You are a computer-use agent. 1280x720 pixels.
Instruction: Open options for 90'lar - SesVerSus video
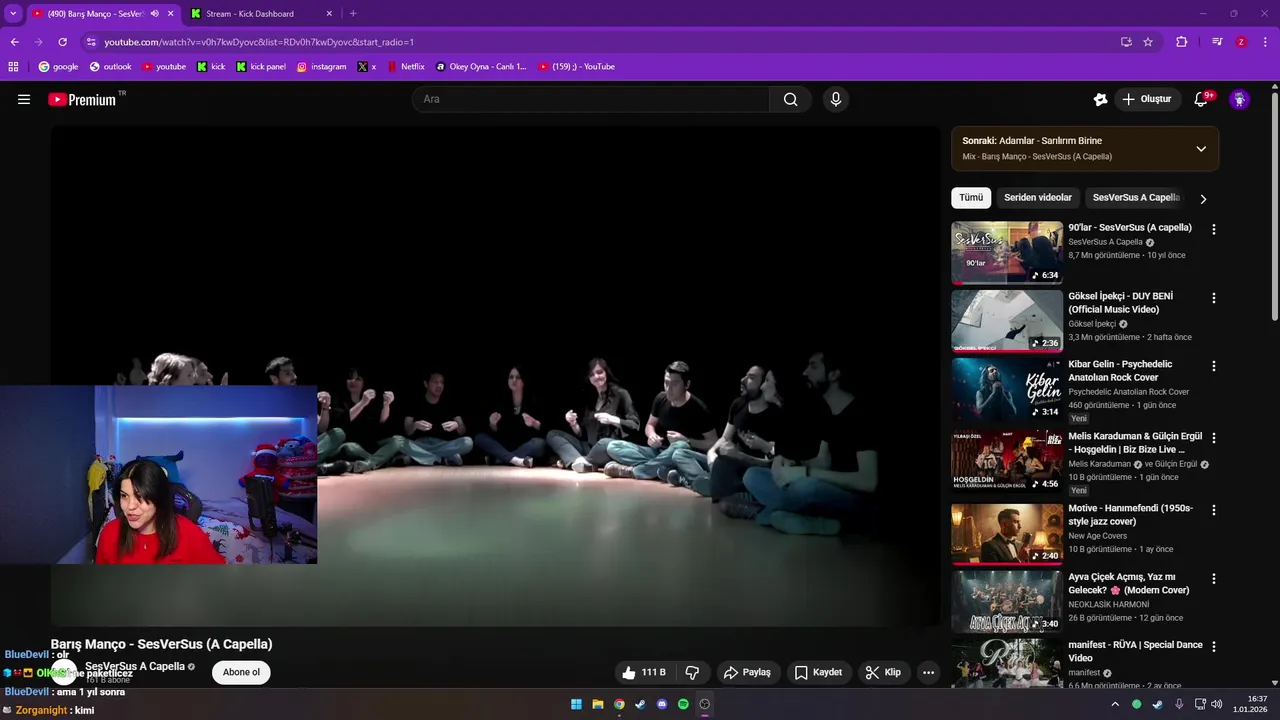coord(1214,229)
